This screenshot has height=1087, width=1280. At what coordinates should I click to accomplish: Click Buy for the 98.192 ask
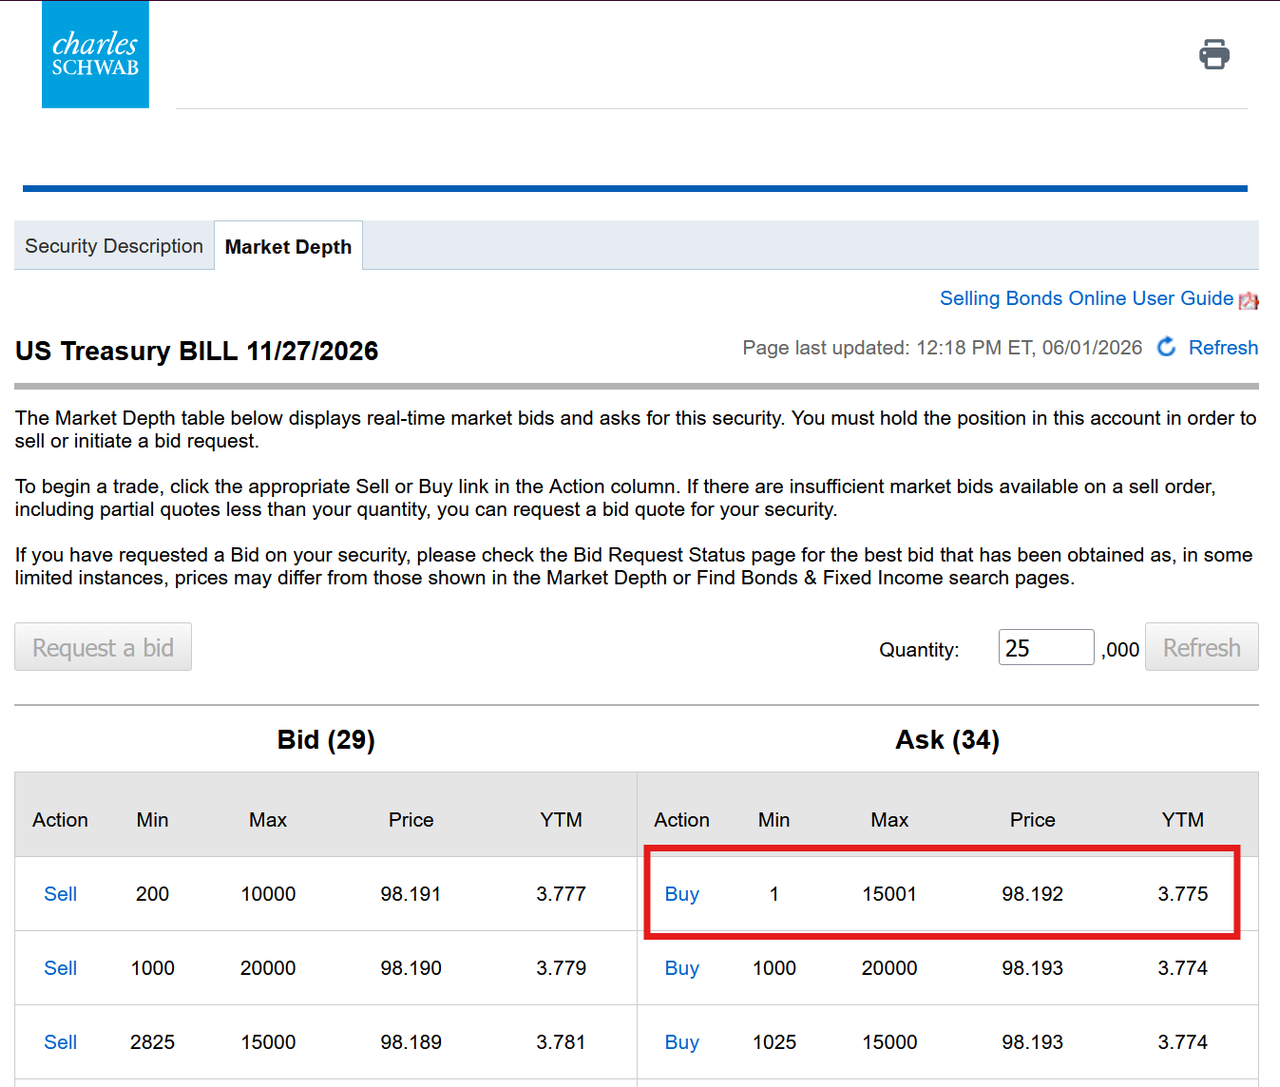[x=682, y=894]
